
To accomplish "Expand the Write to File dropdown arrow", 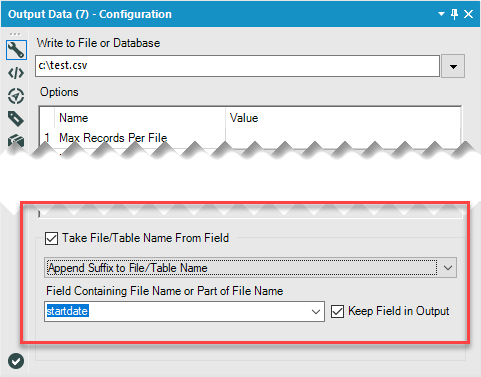I will click(x=453, y=66).
